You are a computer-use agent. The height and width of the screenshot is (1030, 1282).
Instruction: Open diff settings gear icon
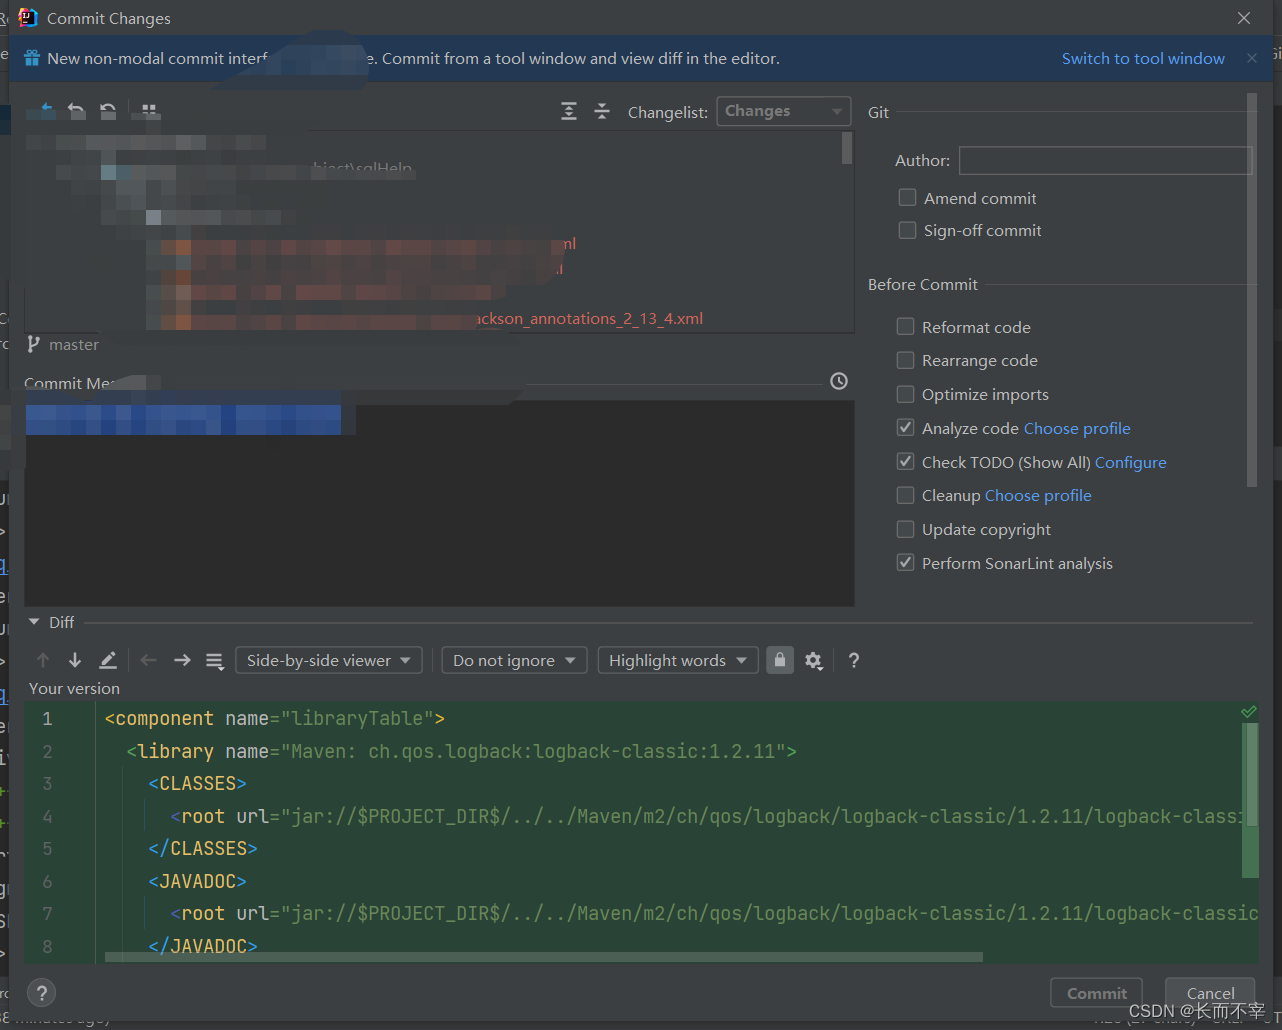(814, 660)
